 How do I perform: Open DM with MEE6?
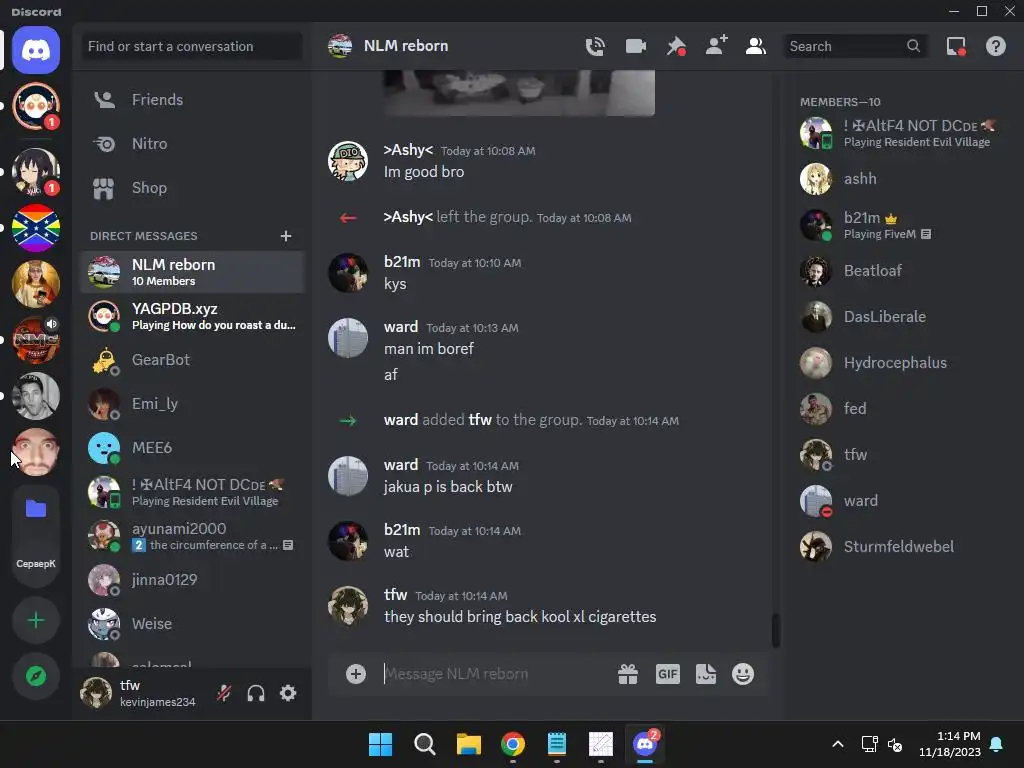click(192, 448)
